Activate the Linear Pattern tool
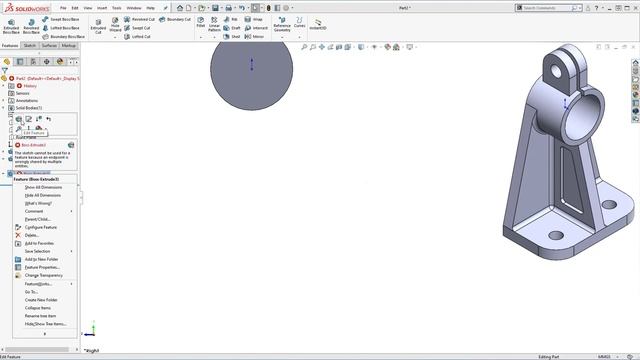The image size is (640, 360). click(214, 24)
